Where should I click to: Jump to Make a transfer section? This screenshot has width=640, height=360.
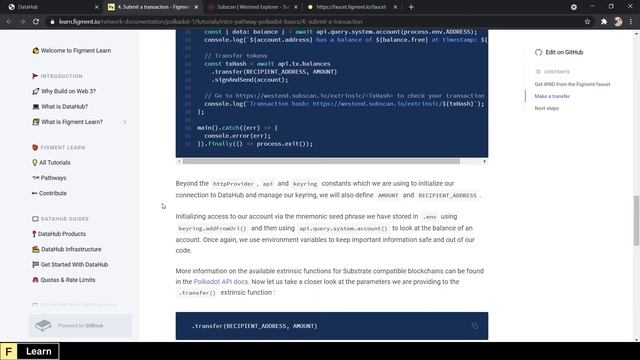pyautogui.click(x=552, y=96)
